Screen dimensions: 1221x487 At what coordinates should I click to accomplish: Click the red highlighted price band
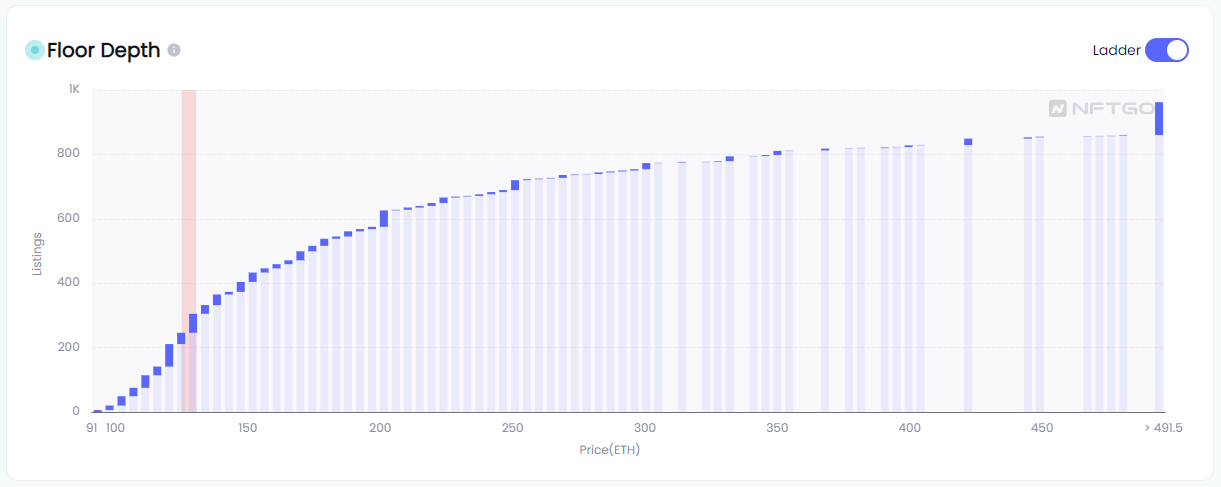[x=188, y=250]
